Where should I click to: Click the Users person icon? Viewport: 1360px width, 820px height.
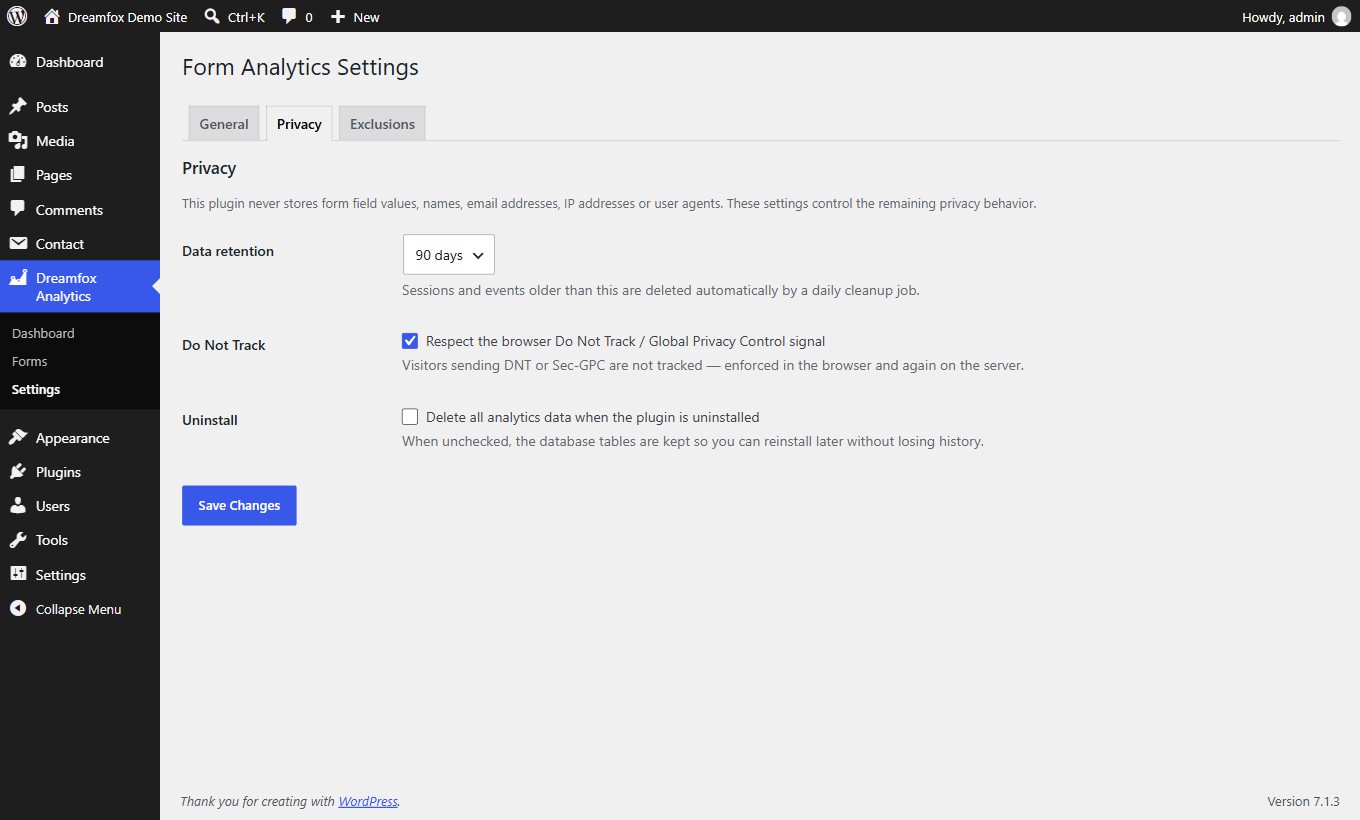tap(18, 506)
